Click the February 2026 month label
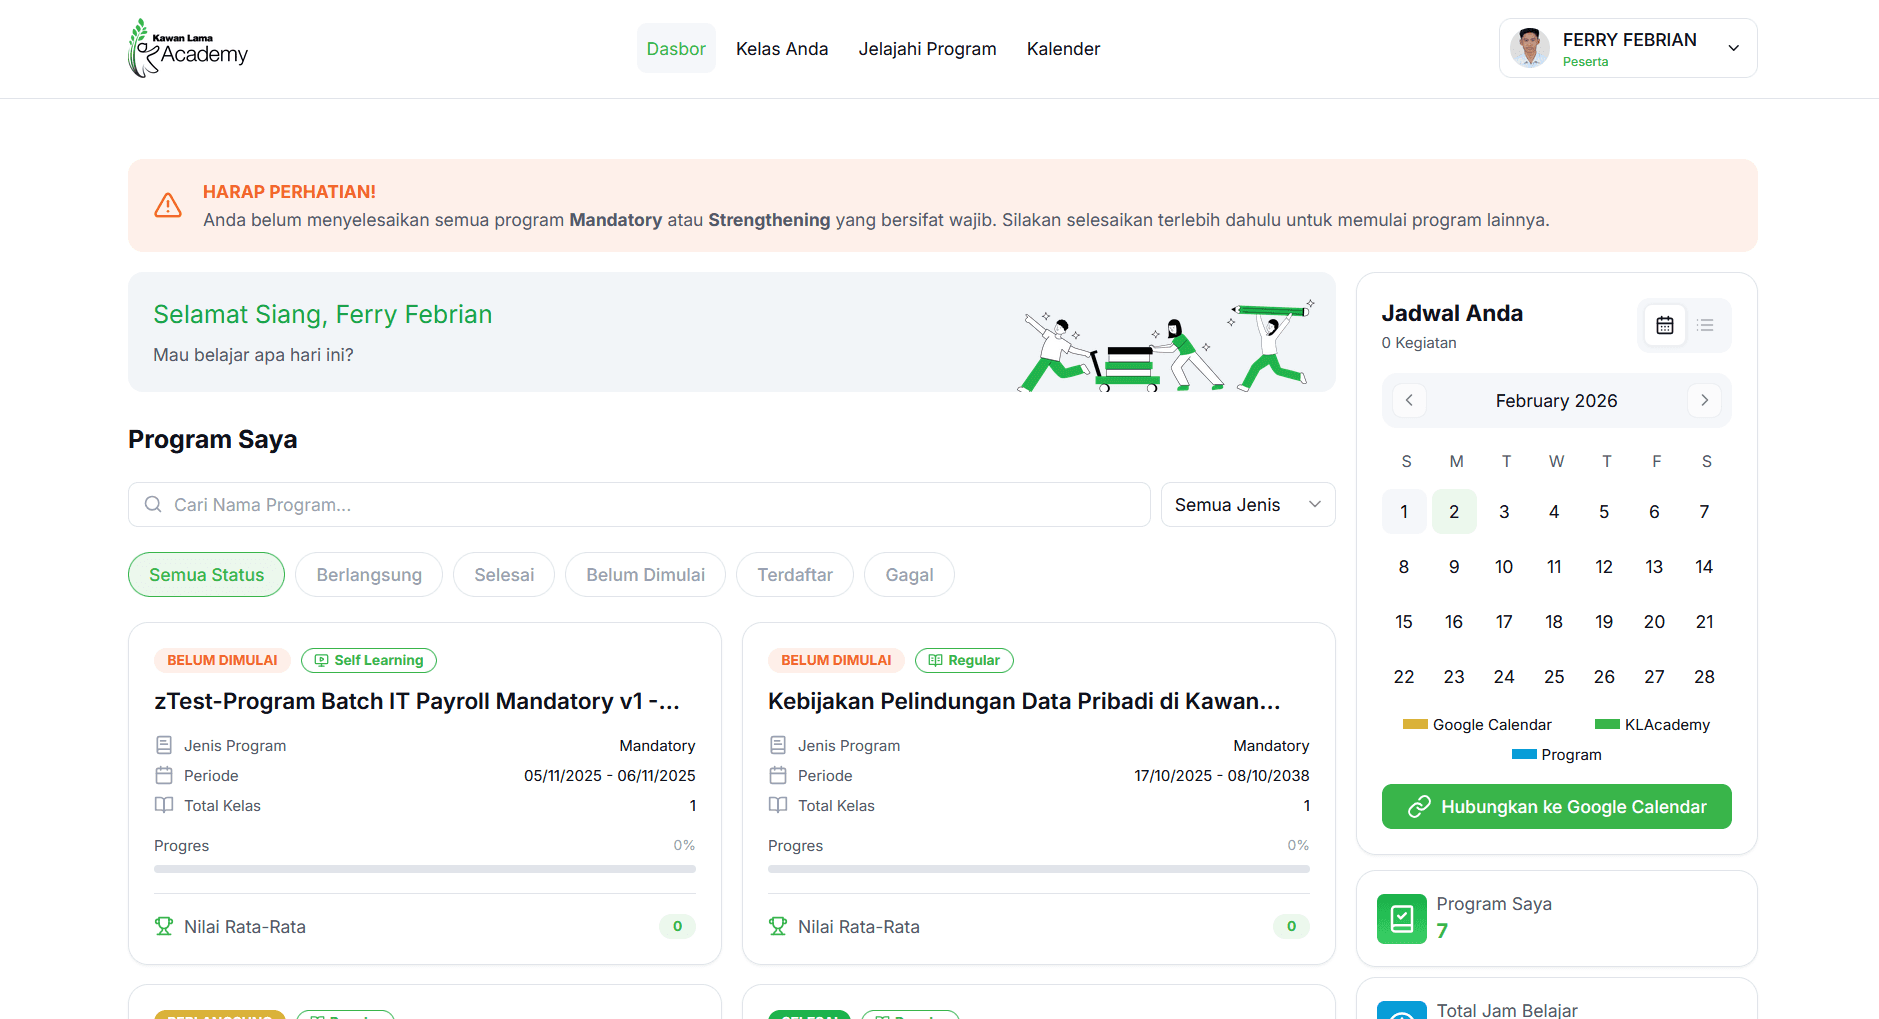This screenshot has height=1019, width=1879. pos(1556,401)
